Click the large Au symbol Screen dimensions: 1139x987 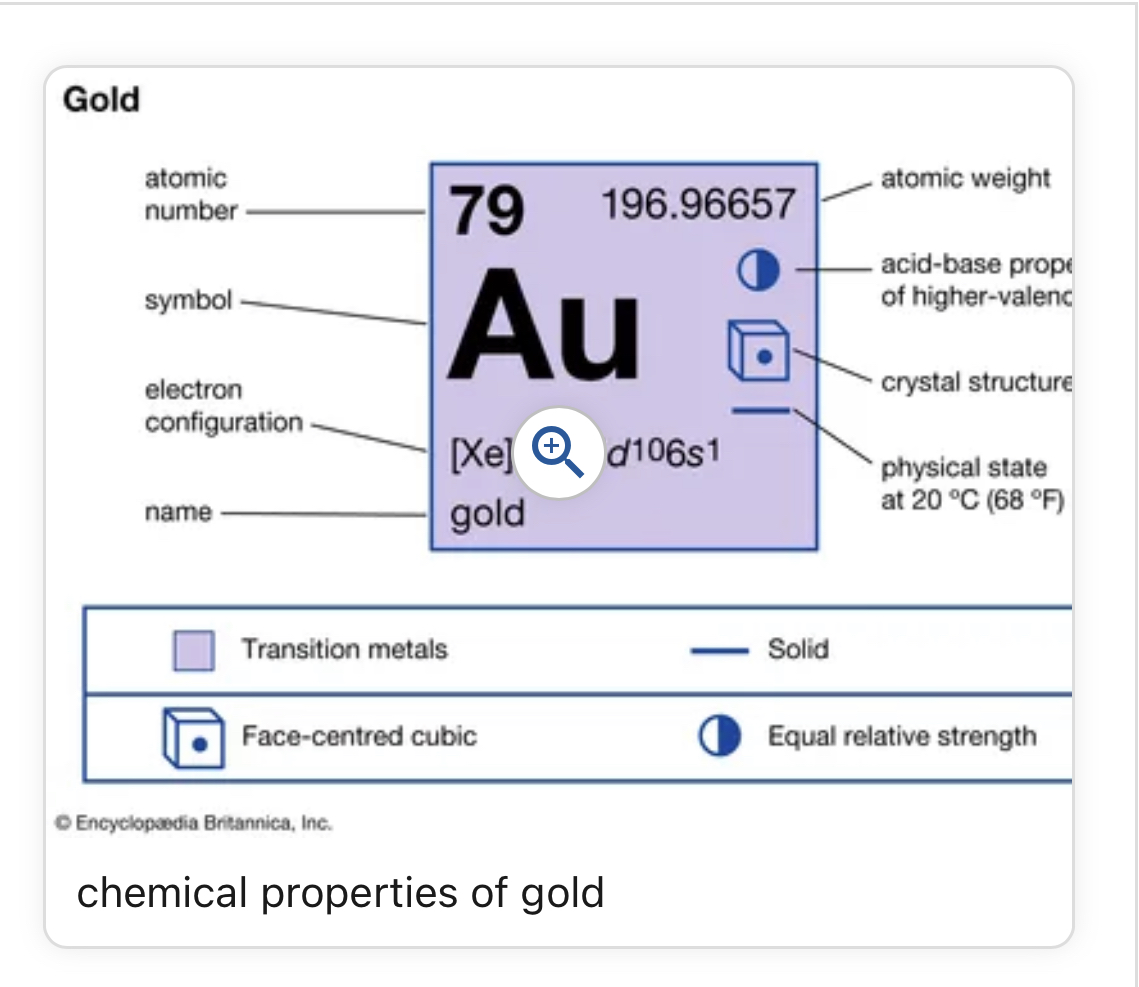tap(544, 325)
